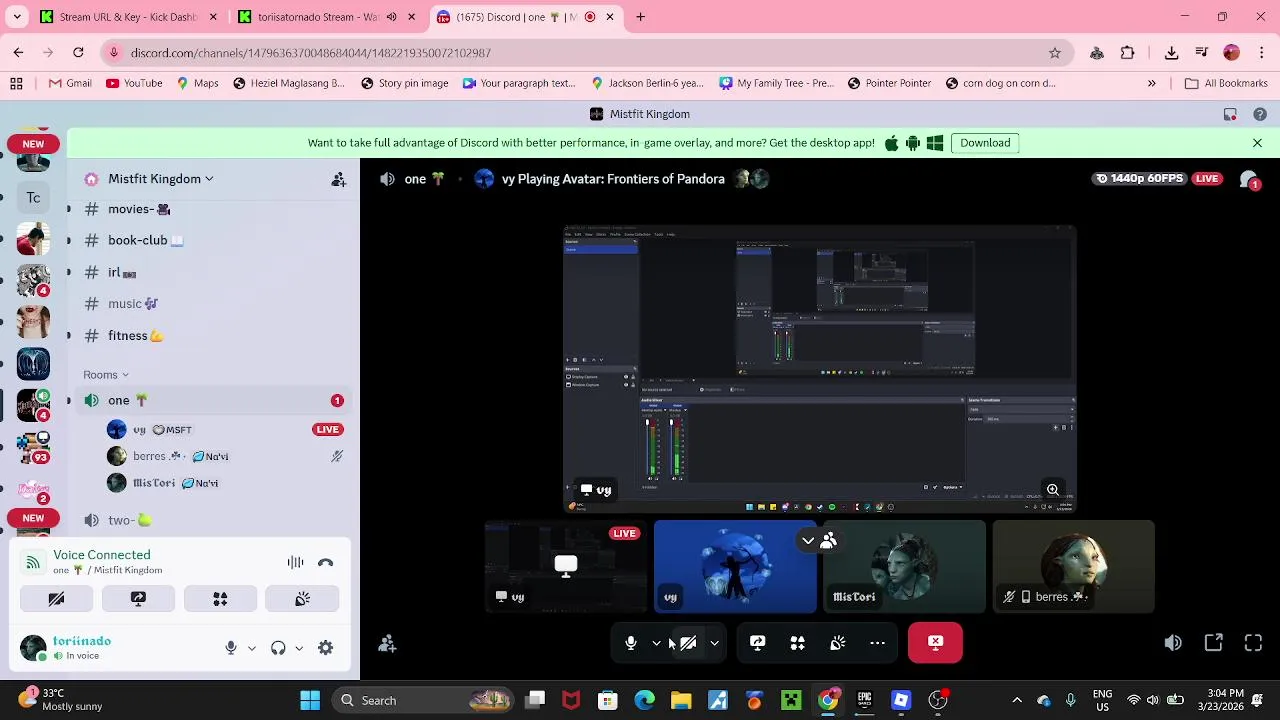Screen dimensions: 1280x720
Task: Select voice channel two
Action: click(215, 520)
